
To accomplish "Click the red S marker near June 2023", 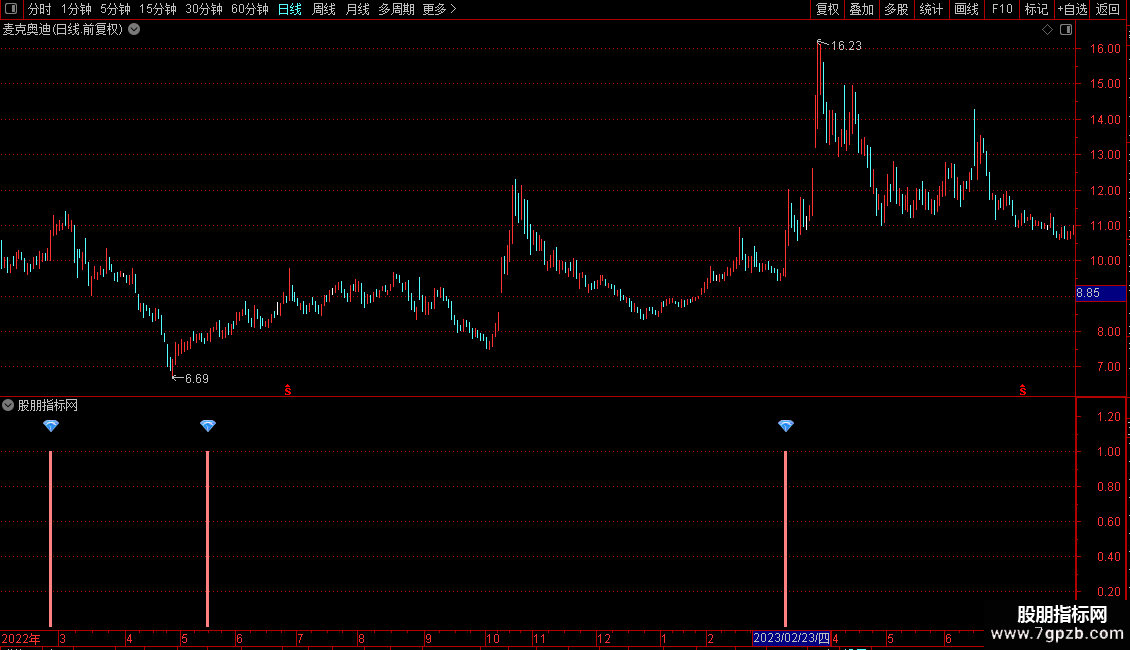I will (1023, 390).
